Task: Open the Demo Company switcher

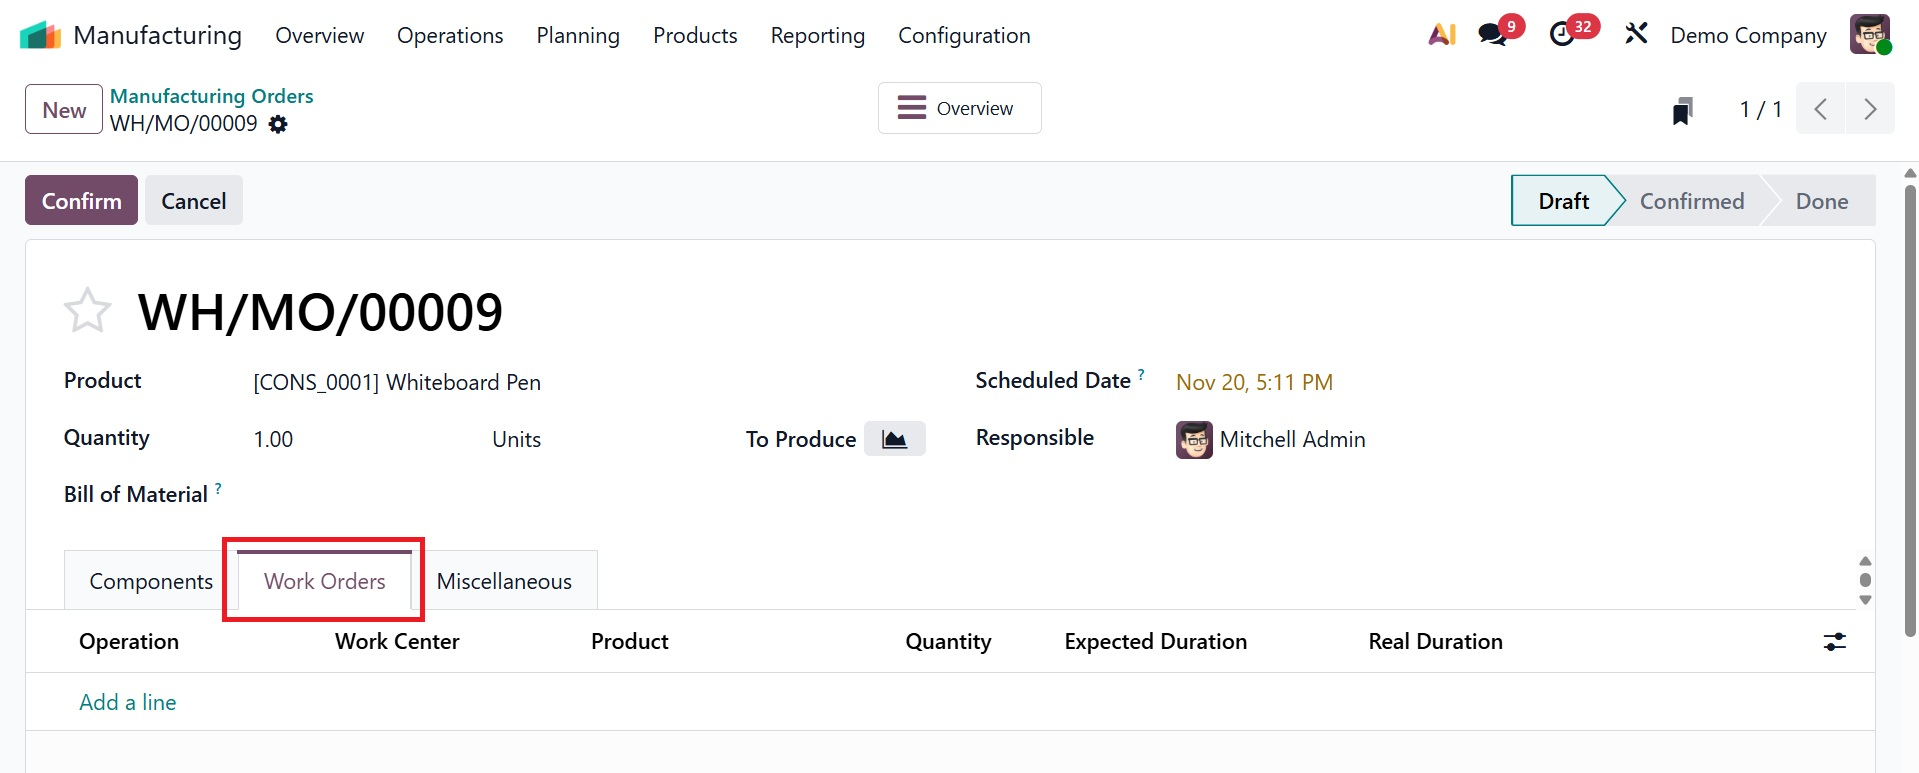Action: (x=1747, y=36)
